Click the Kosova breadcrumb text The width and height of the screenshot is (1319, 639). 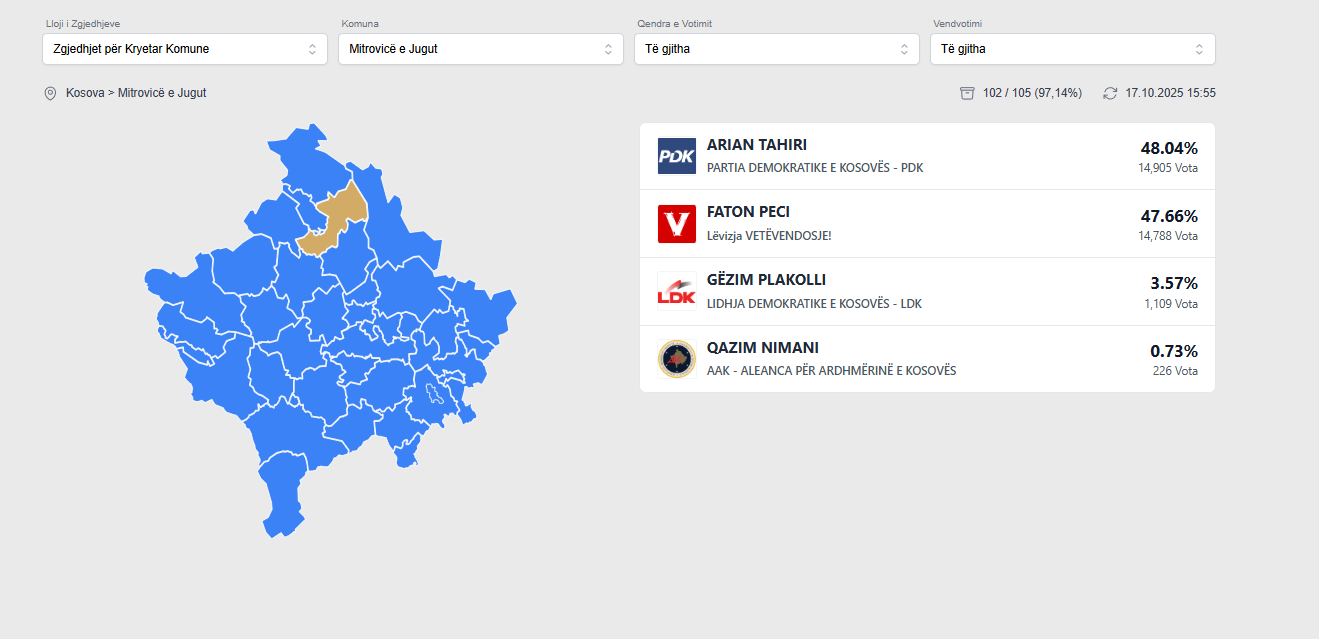(x=85, y=93)
